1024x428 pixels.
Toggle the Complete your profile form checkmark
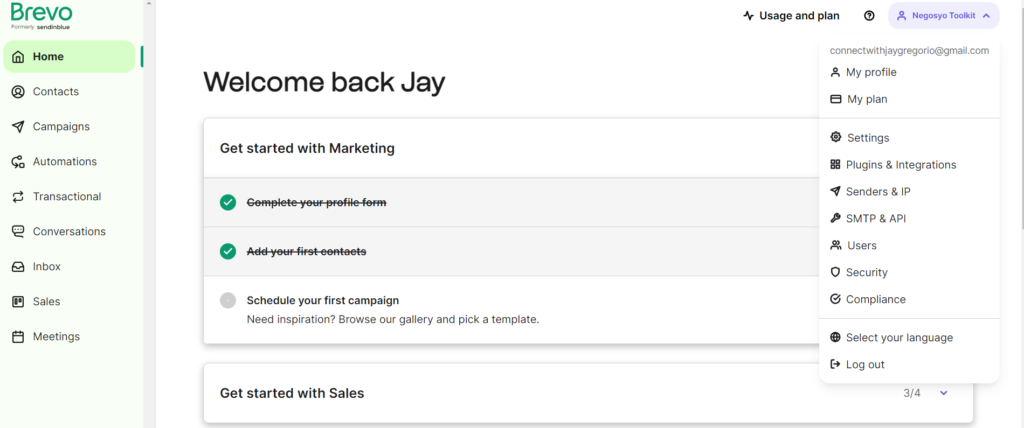click(228, 203)
